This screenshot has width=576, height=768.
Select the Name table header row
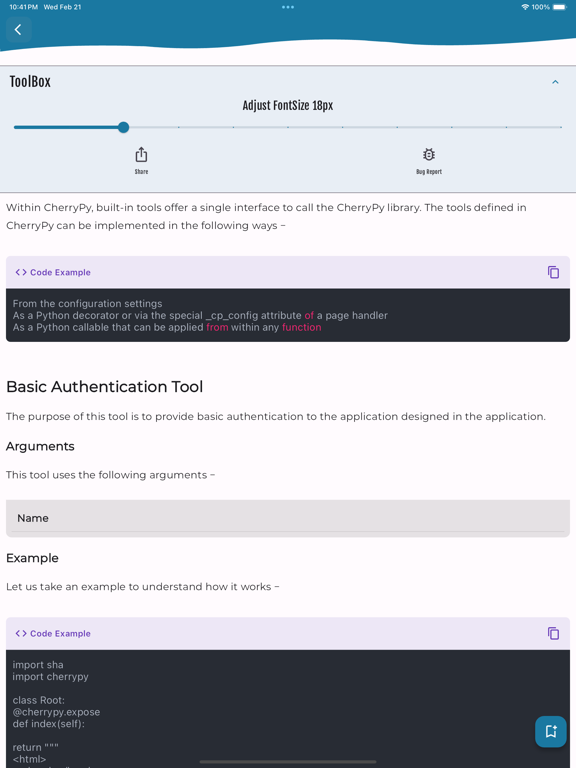pos(288,518)
